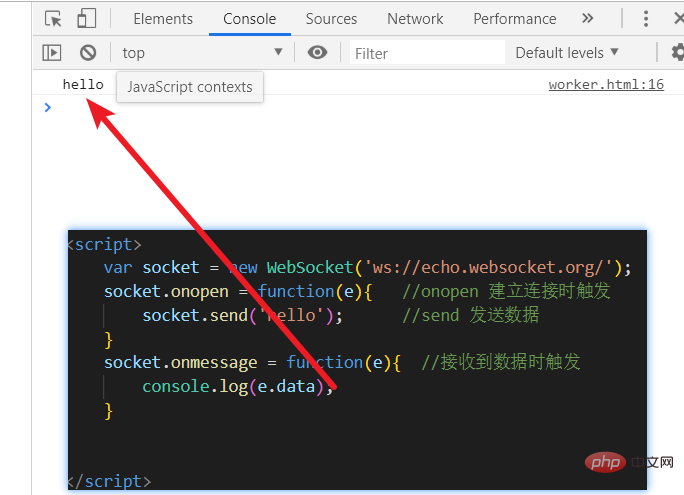Screen dimensions: 684x495
Task: Show more DevTools tabs chevron
Action: coord(588,18)
